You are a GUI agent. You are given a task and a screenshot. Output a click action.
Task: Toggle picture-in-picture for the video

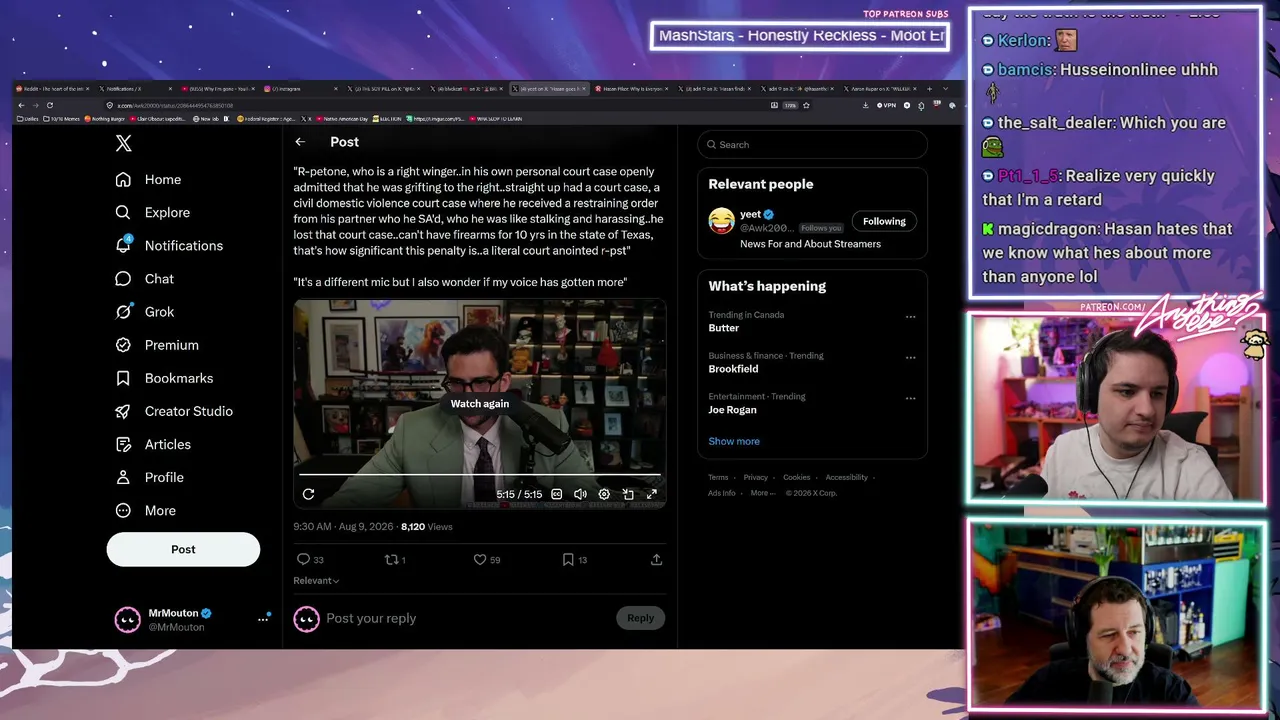628,494
